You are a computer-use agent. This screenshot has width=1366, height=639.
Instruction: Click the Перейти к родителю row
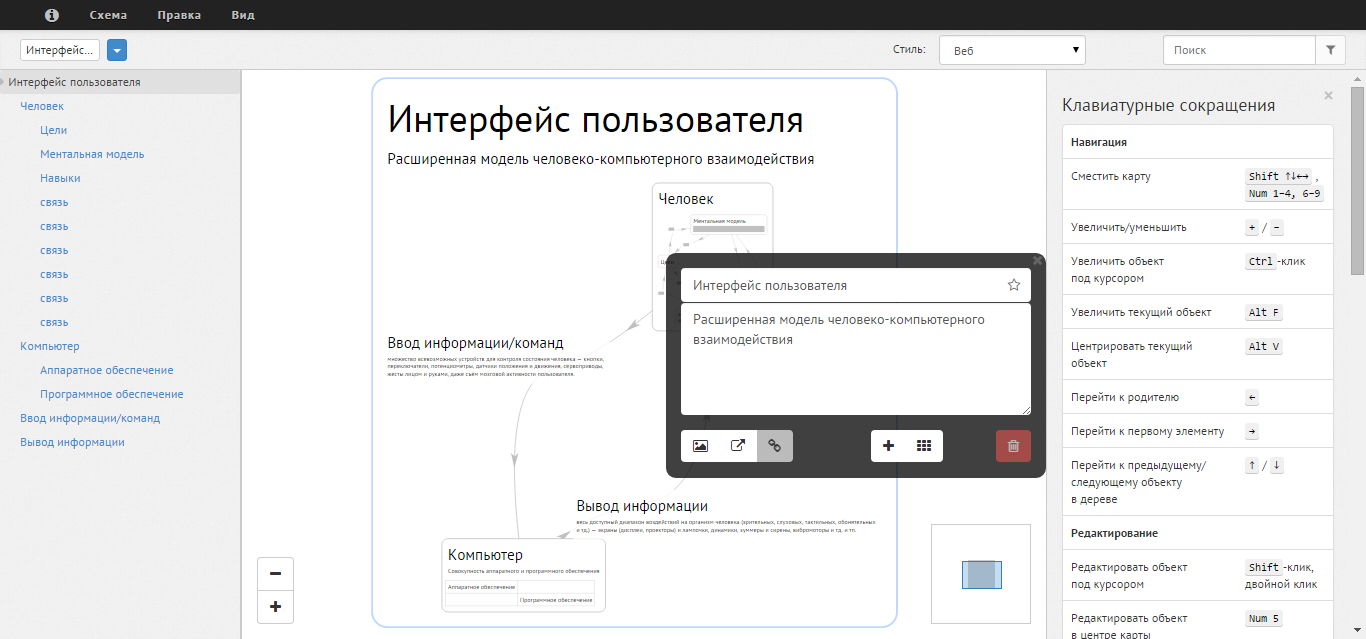click(x=1197, y=397)
